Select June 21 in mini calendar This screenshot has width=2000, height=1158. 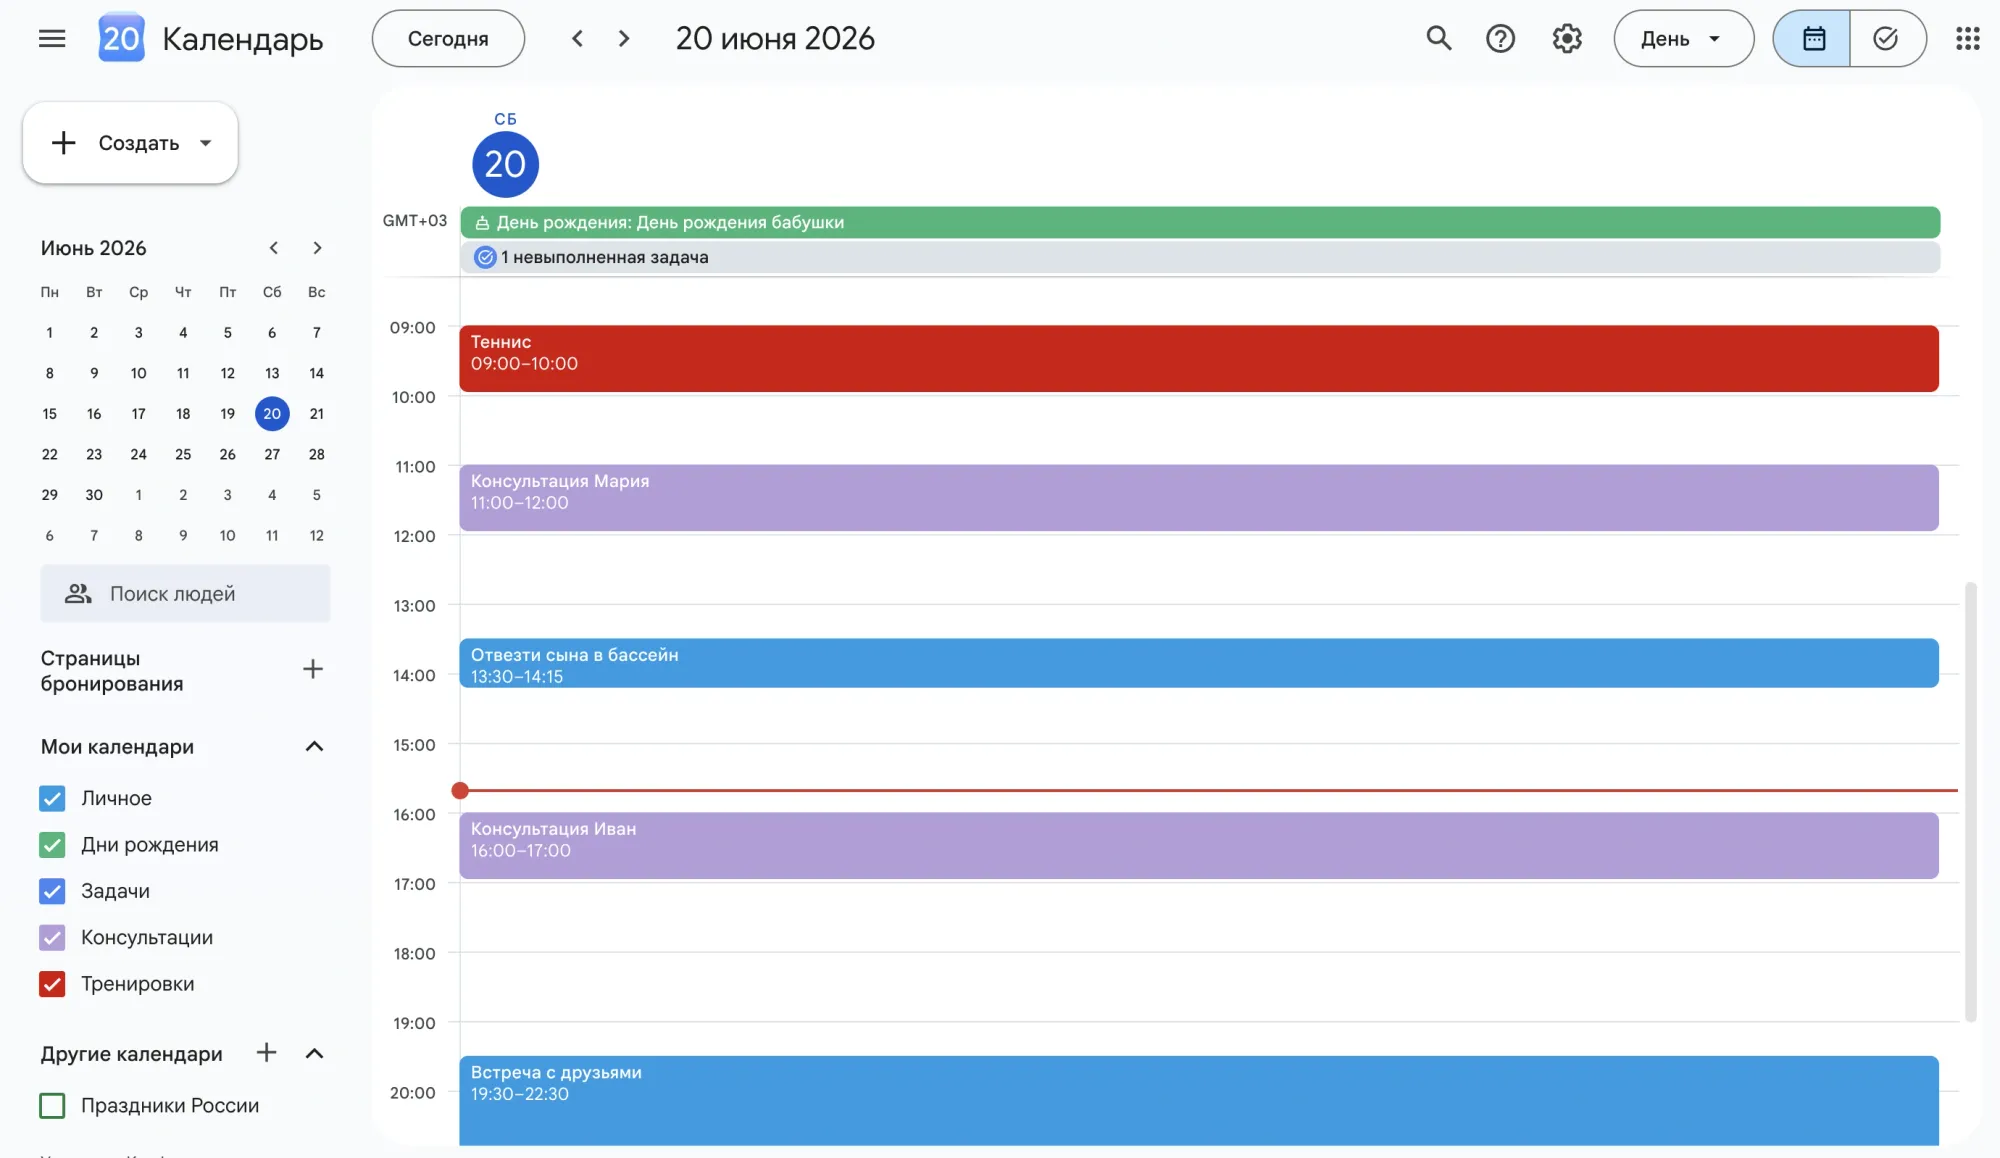point(317,414)
